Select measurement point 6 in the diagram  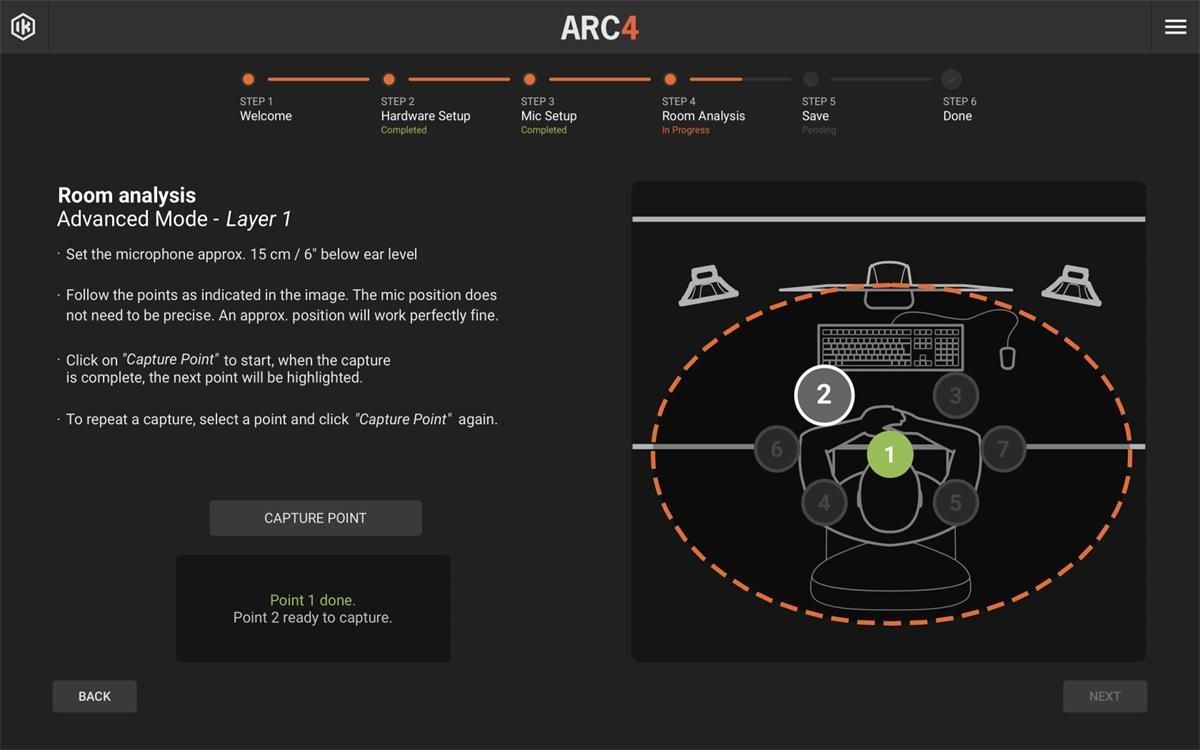[x=776, y=449]
